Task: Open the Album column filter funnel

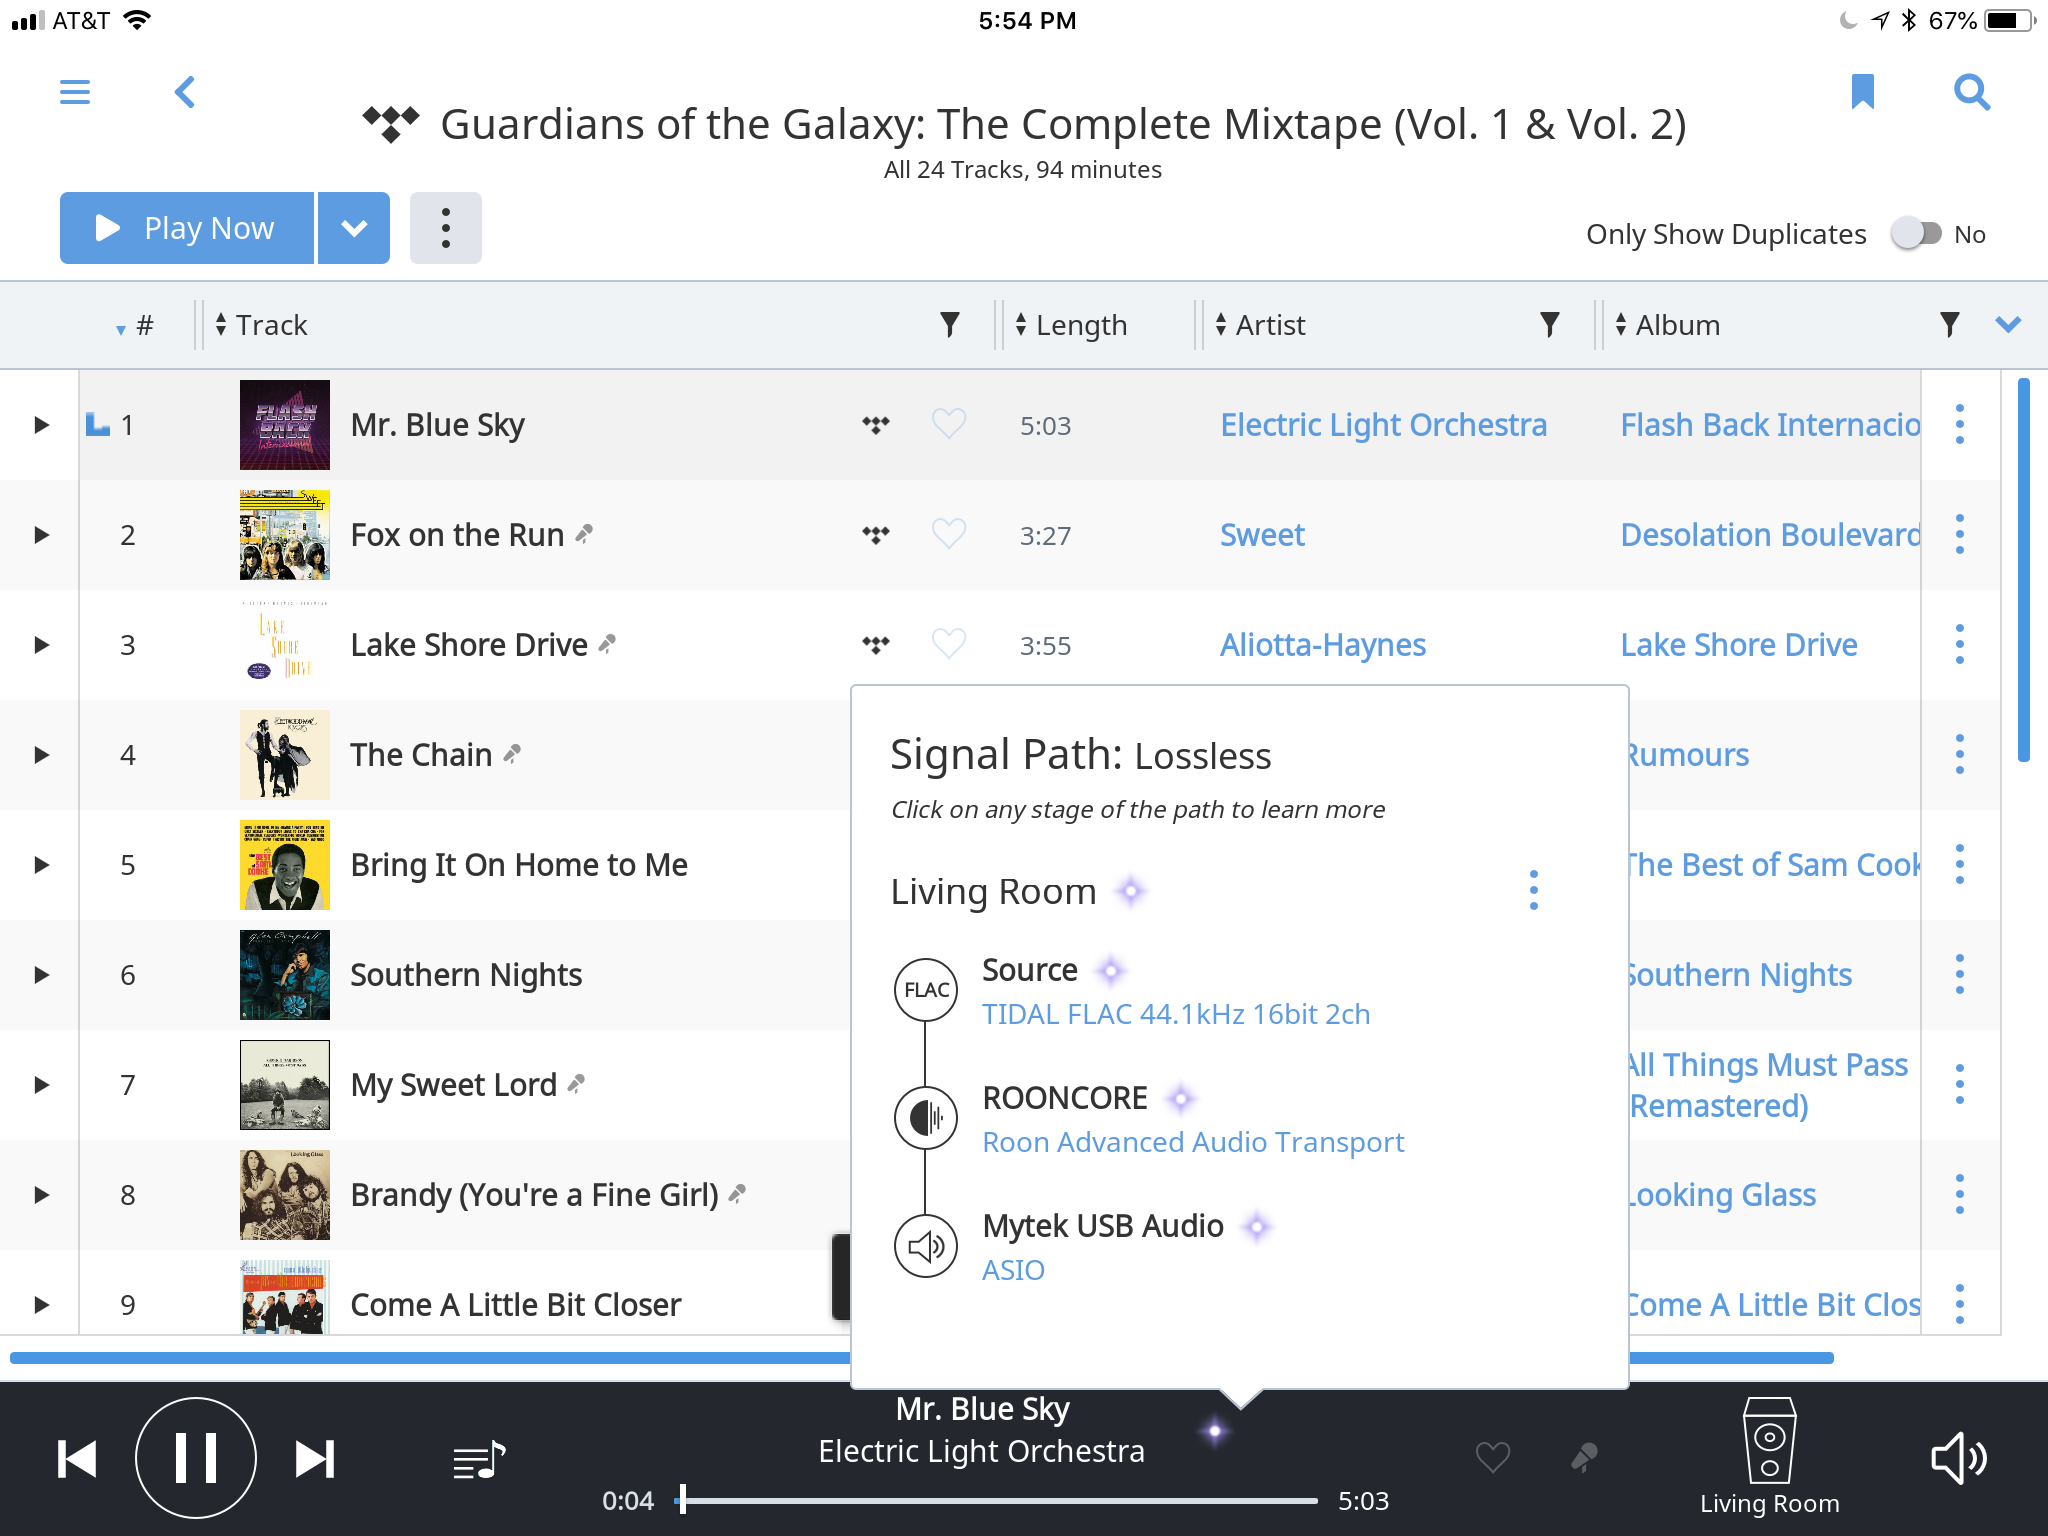Action: point(1949,324)
